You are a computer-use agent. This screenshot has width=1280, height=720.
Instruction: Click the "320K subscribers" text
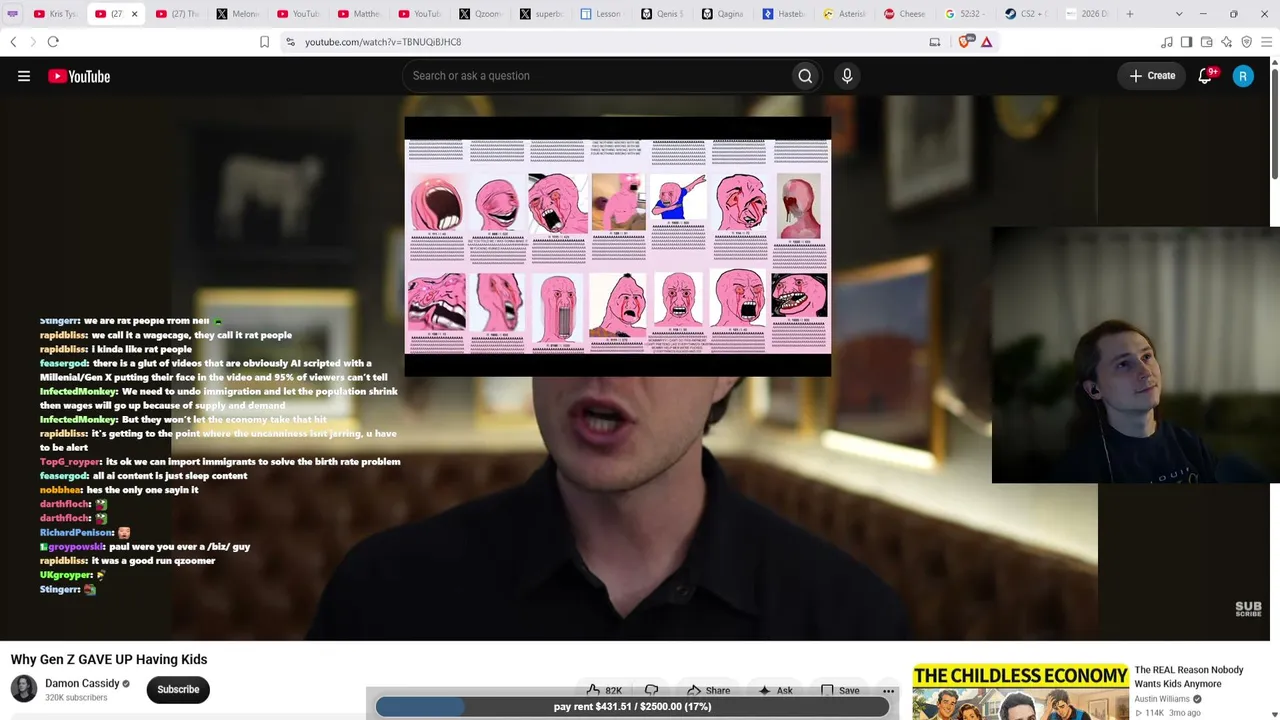76,697
